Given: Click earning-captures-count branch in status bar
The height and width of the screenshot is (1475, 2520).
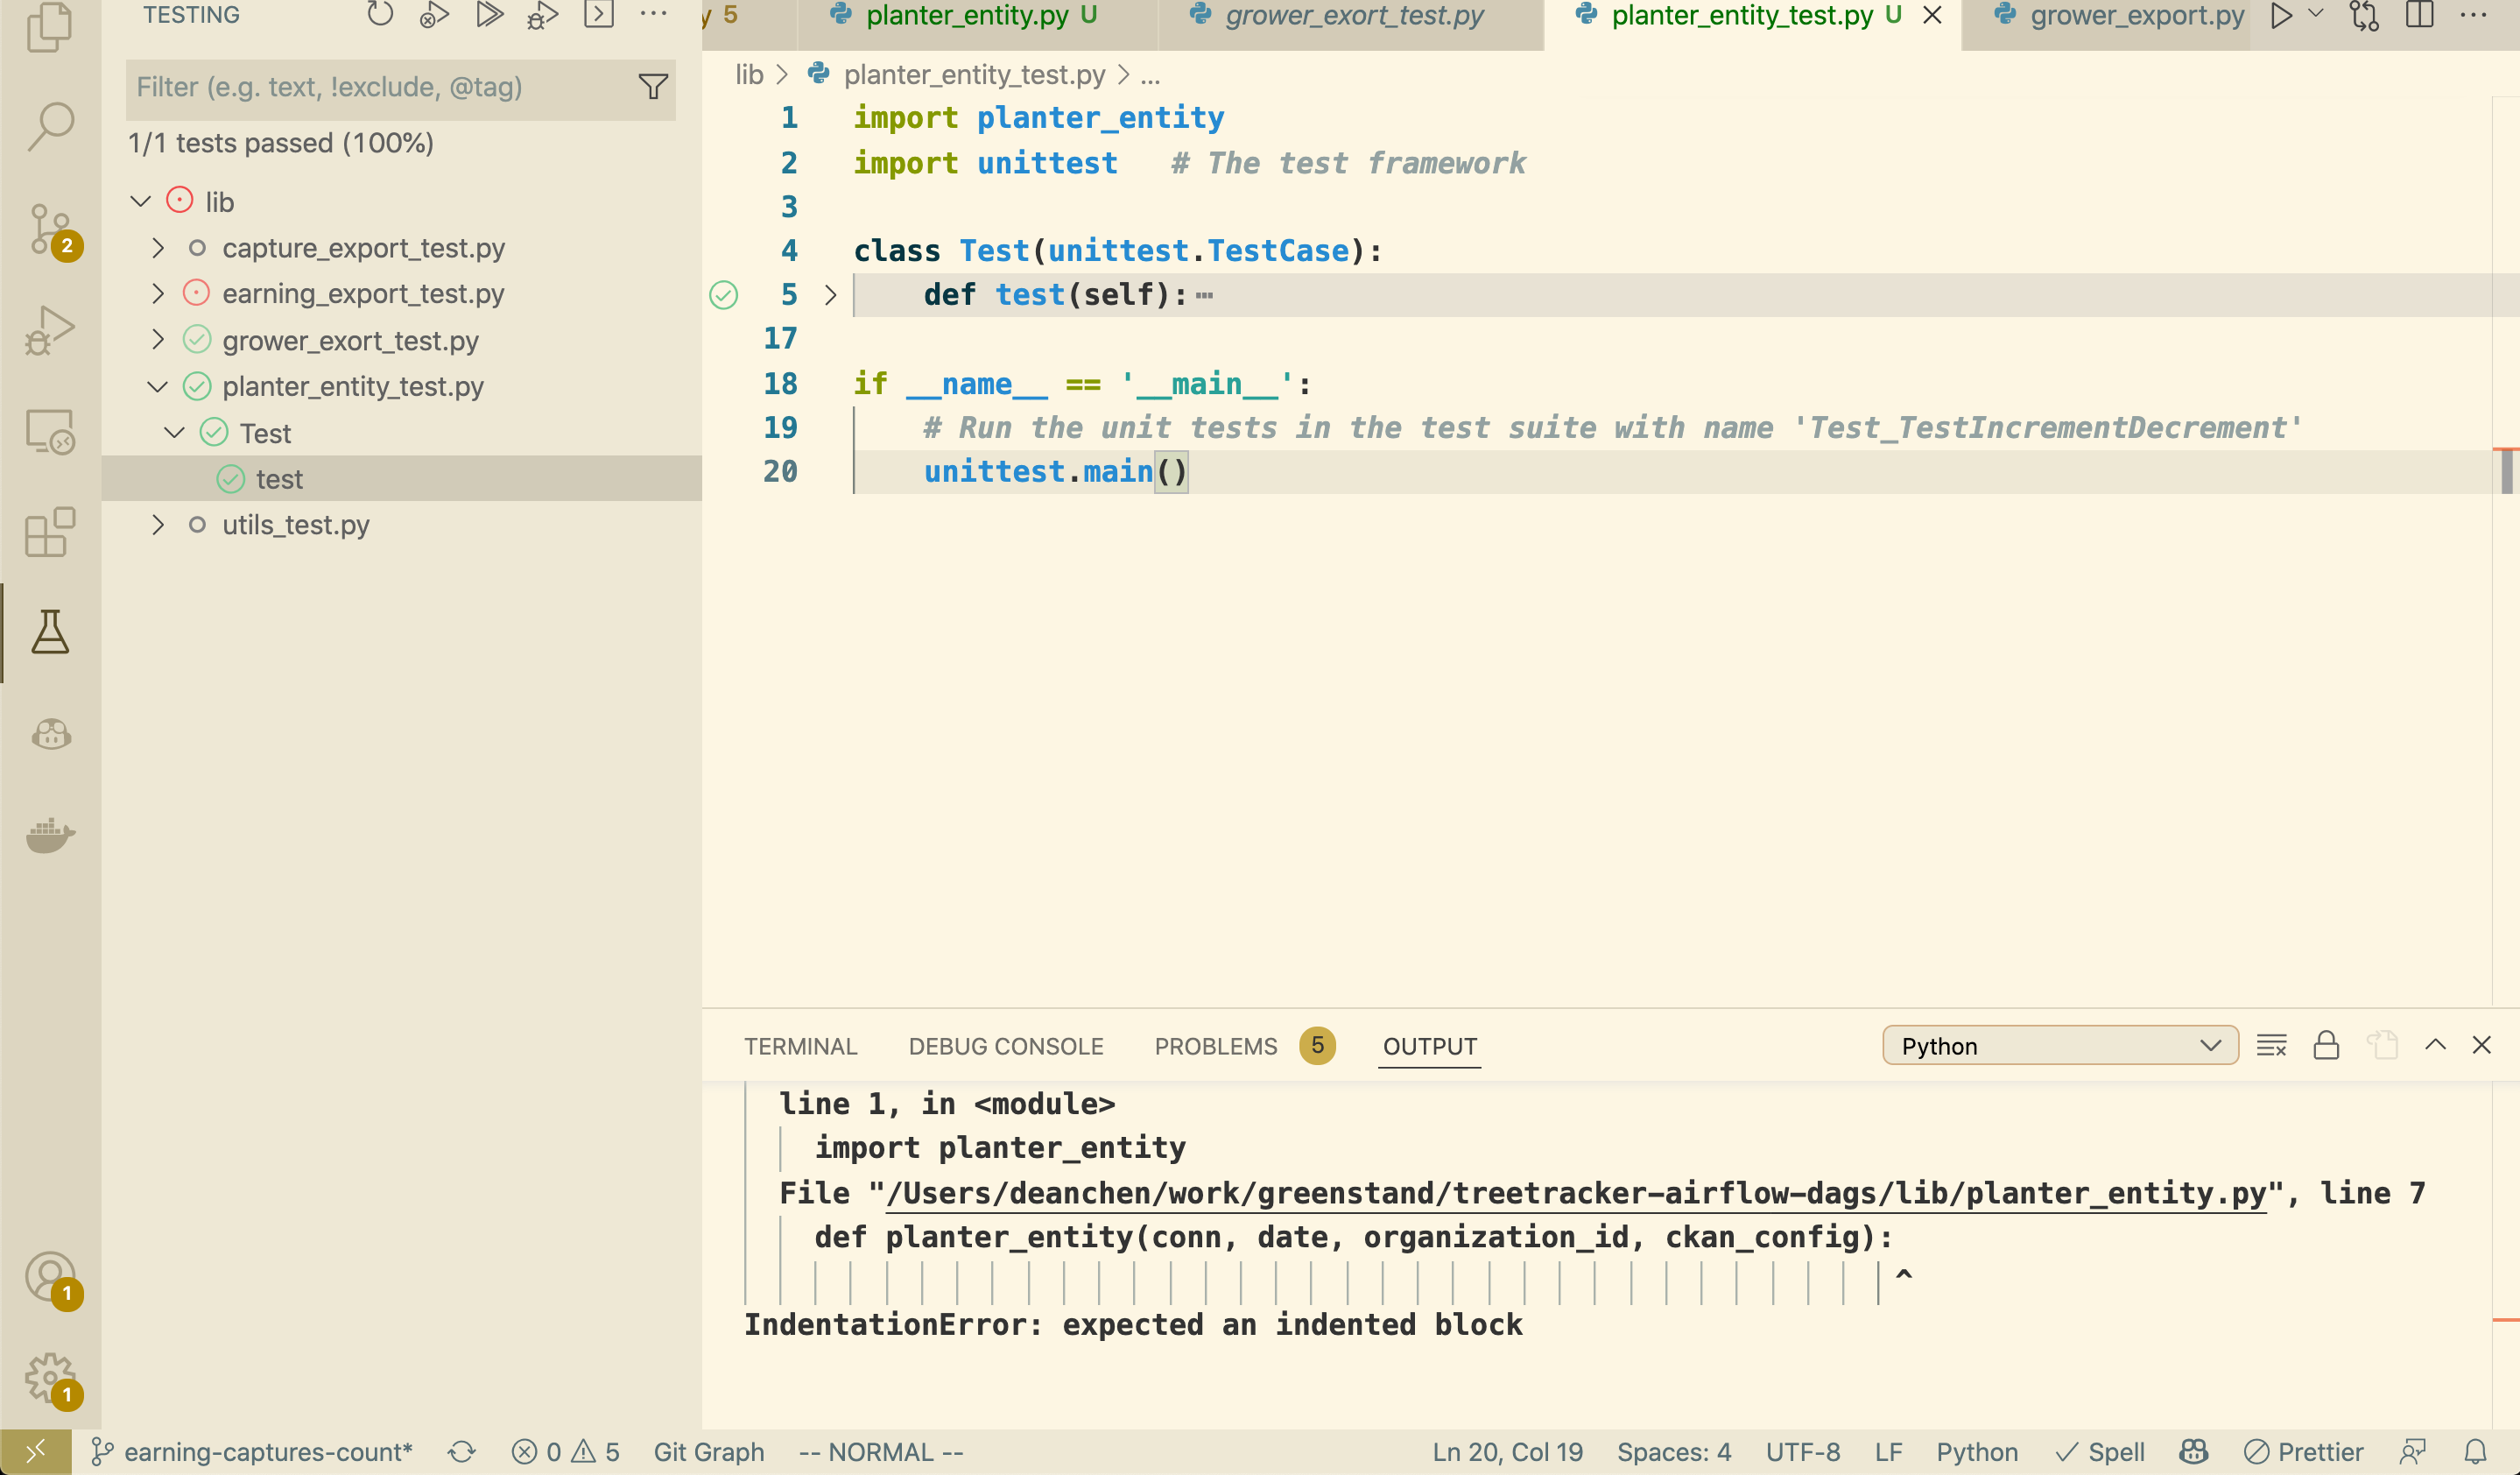Looking at the screenshot, I should click(251, 1452).
